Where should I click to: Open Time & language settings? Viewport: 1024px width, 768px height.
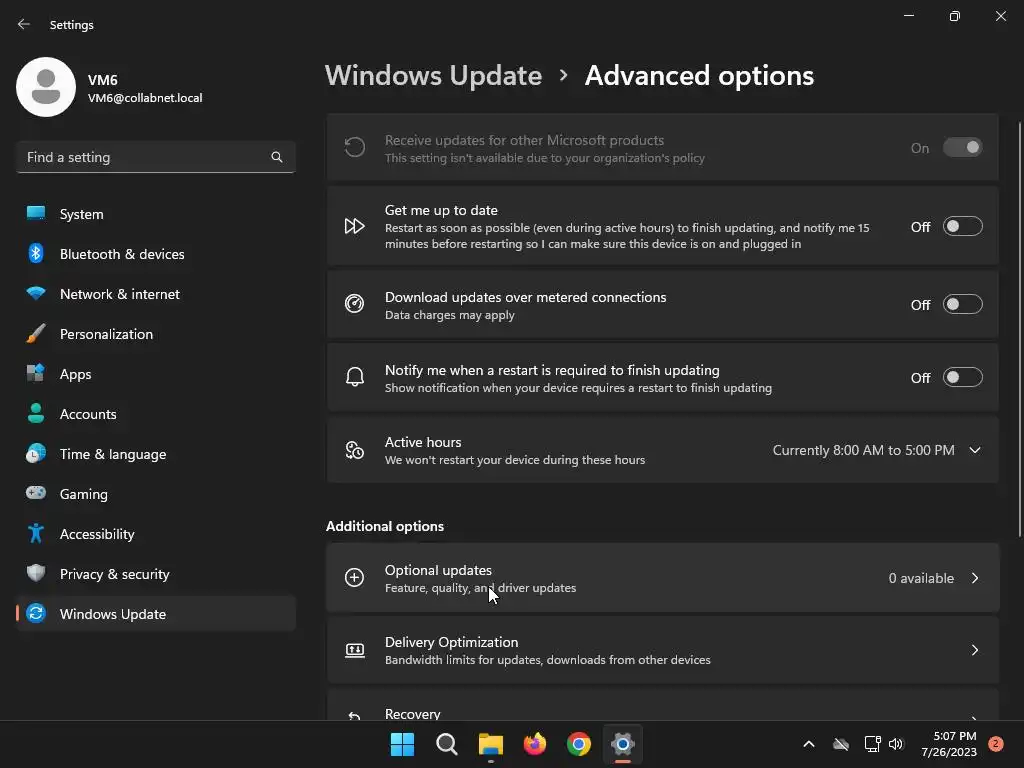pos(156,453)
